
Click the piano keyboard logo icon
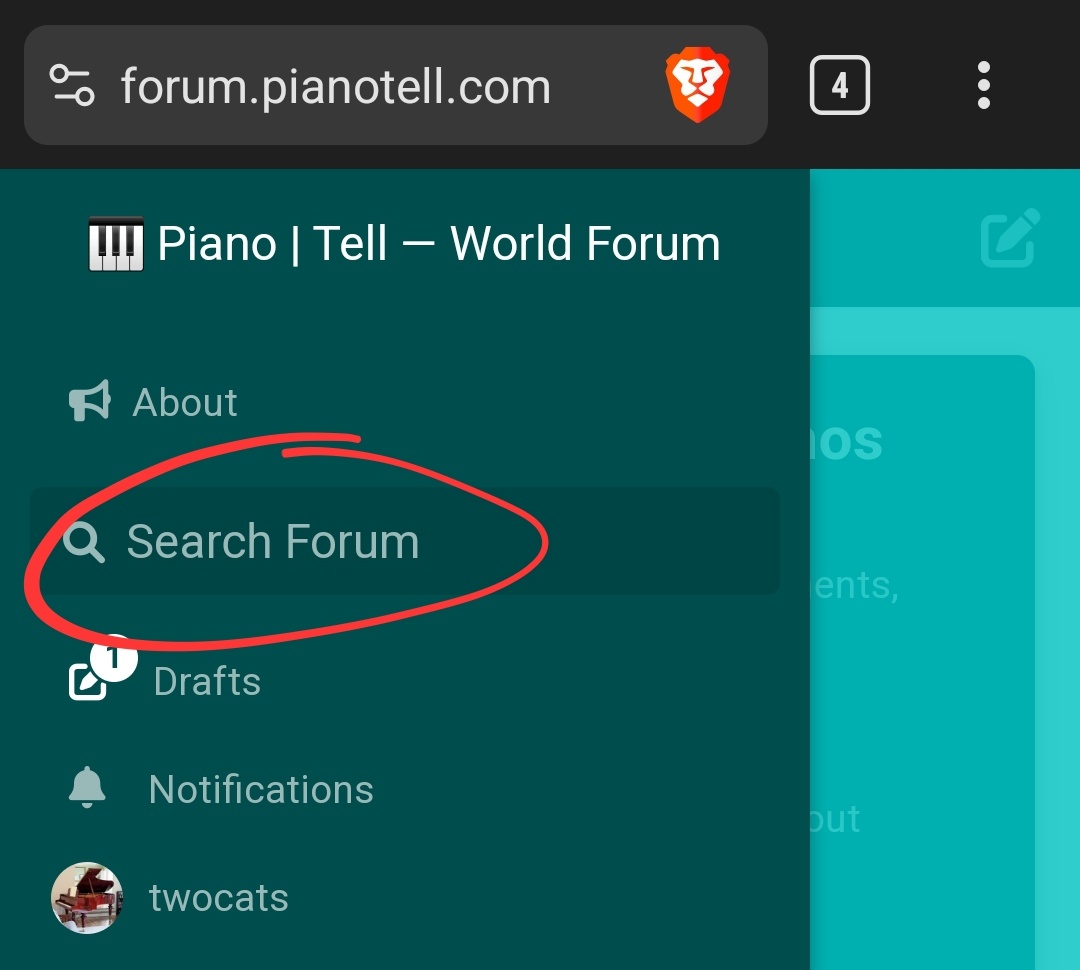[116, 244]
